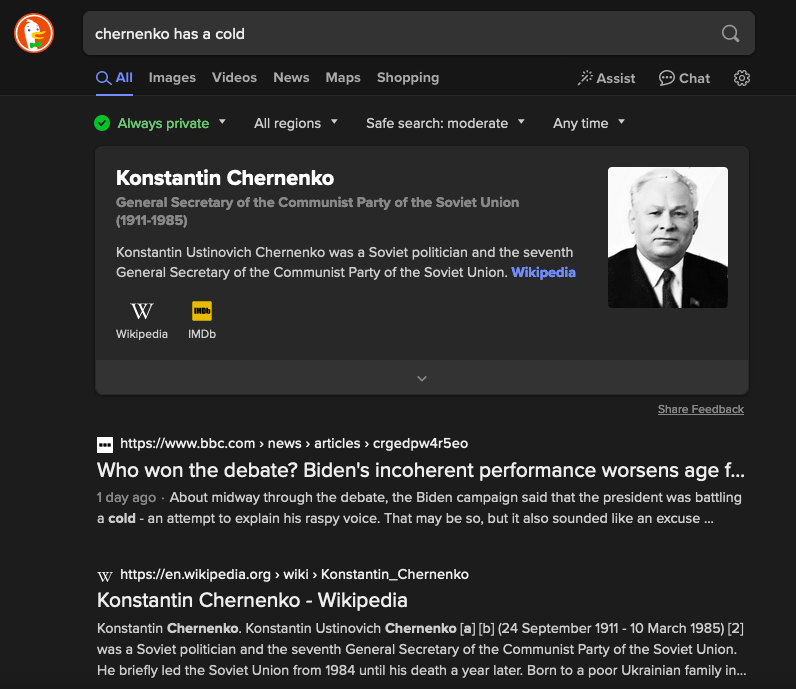The image size is (796, 689).
Task: Click the Chat bubble icon
Action: pos(666,78)
